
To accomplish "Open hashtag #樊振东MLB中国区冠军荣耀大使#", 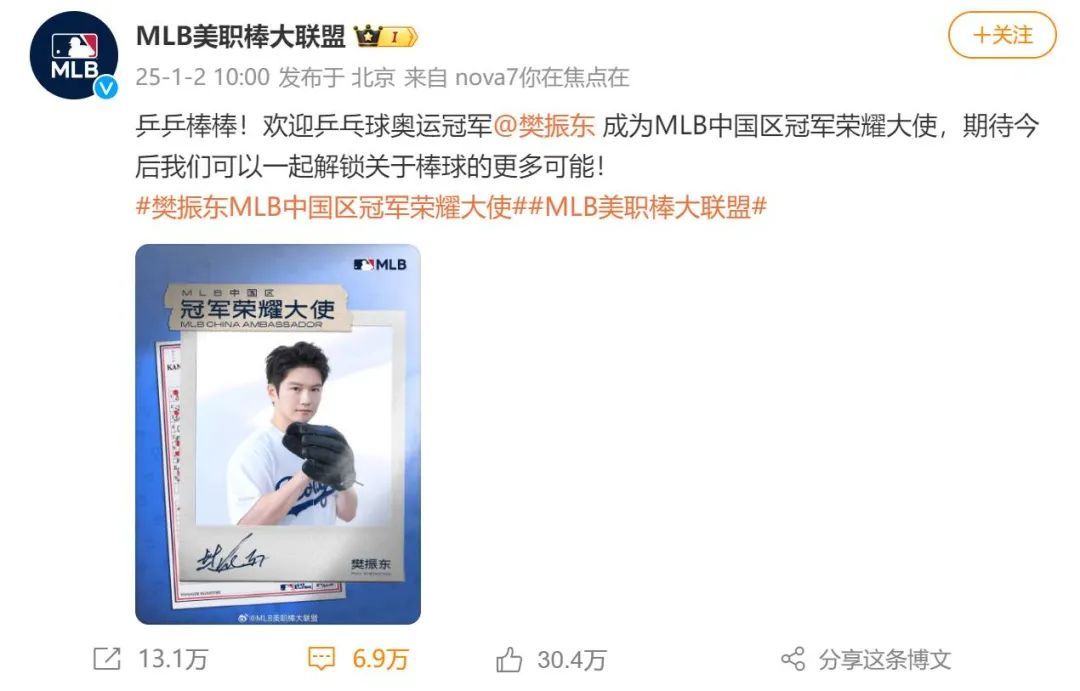I will (326, 207).
